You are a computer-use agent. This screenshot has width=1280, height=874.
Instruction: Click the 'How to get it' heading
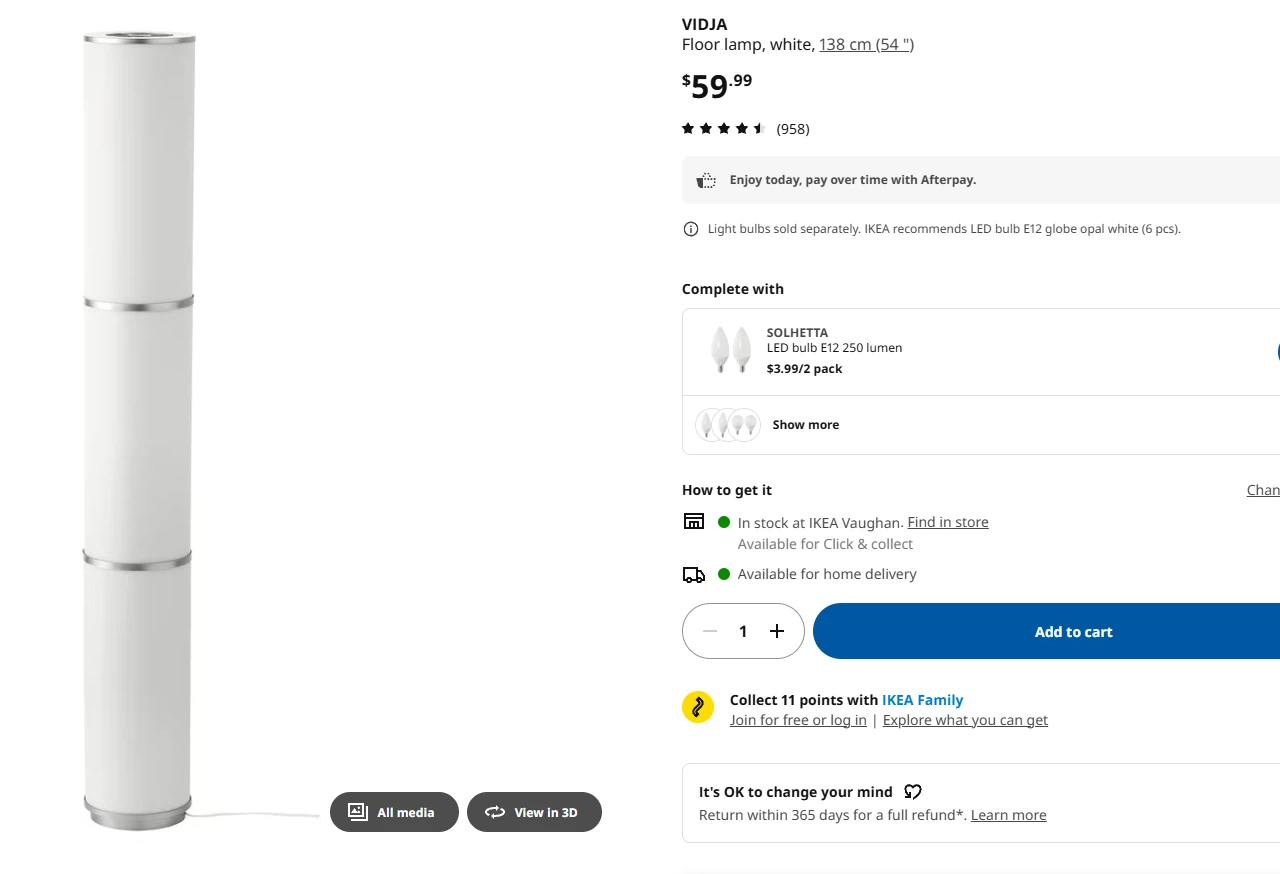tap(727, 490)
